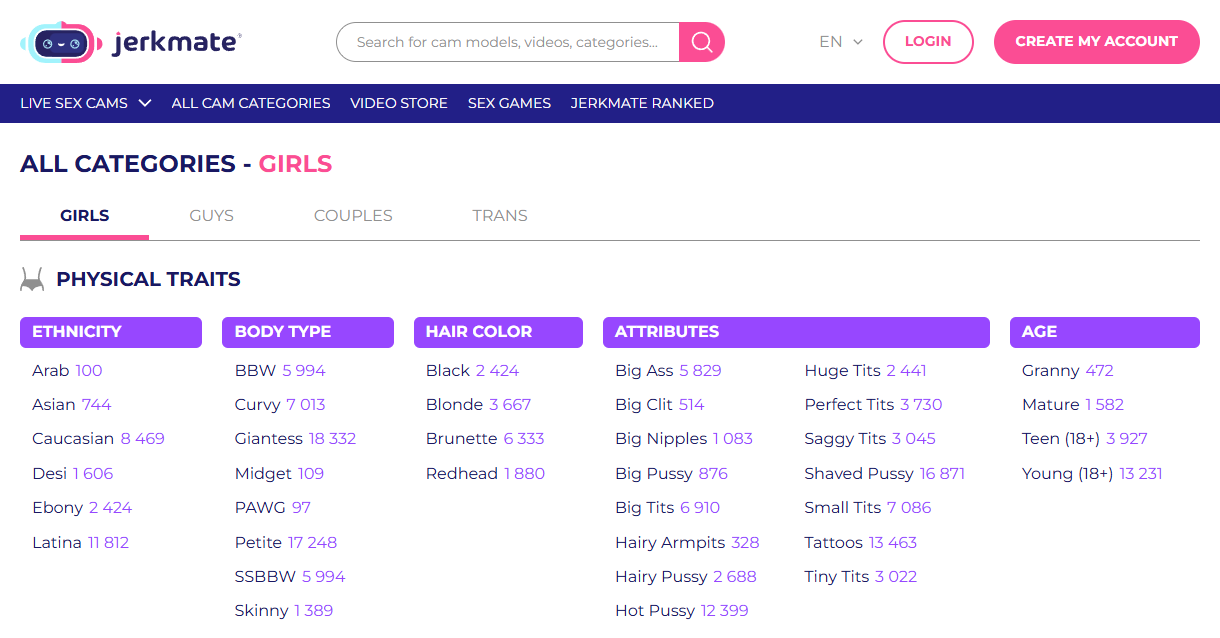Click the lingerie icon beside Physical Traits
The image size is (1220, 638).
pyautogui.click(x=32, y=280)
